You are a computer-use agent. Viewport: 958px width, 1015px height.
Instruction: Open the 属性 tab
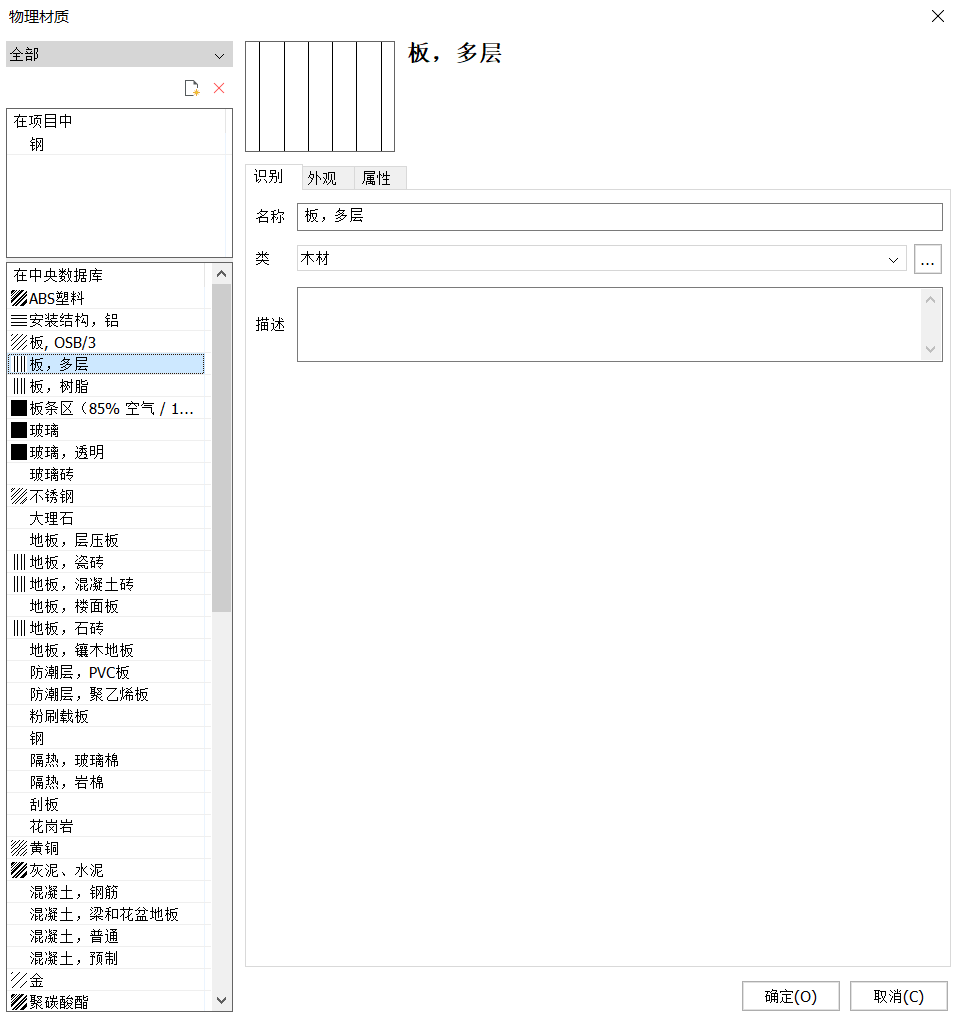pos(377,179)
